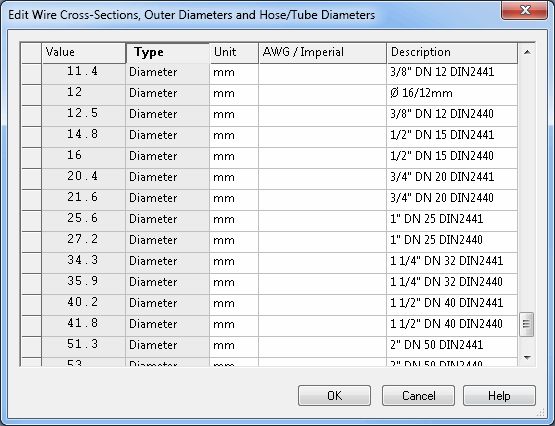Click description 1 1/2" DN 40 DIN2441
This screenshot has width=555, height=426.
[452, 305]
